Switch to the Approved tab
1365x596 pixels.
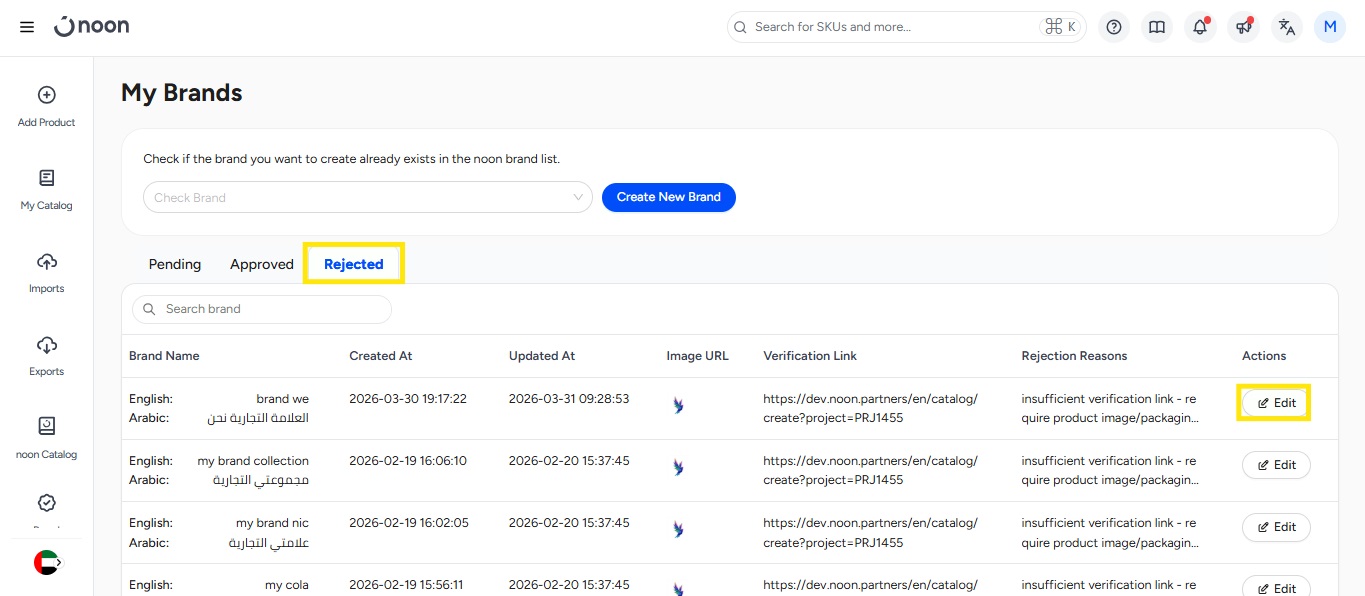click(x=262, y=264)
